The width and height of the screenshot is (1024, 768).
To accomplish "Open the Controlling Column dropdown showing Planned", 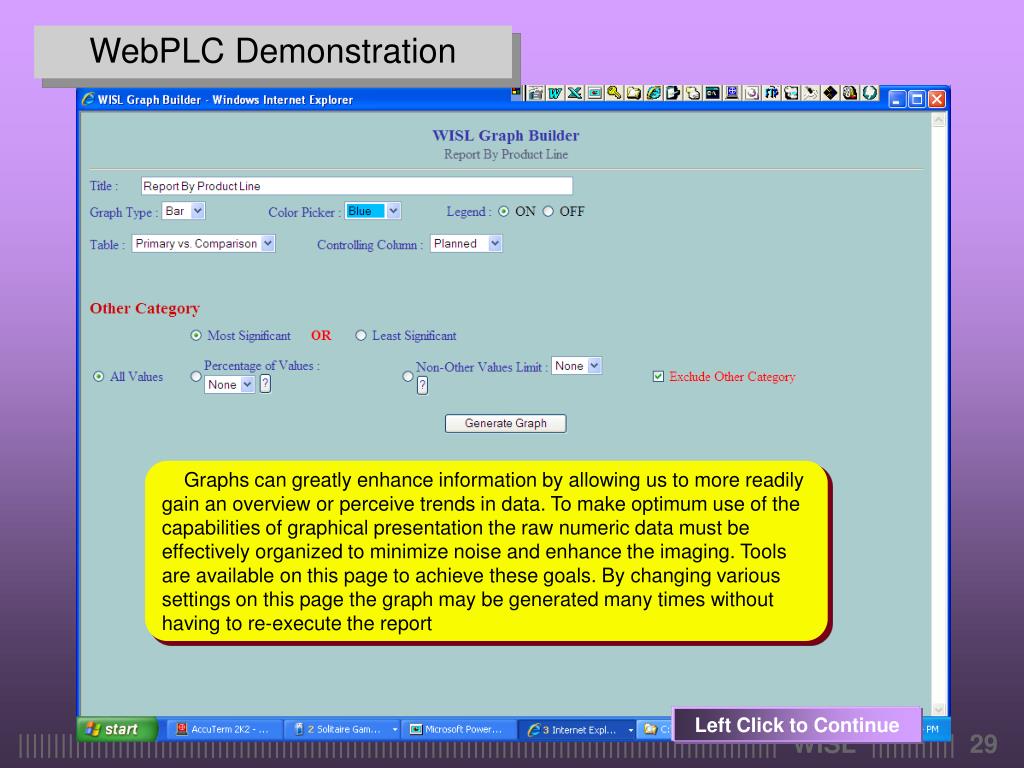I will click(466, 244).
